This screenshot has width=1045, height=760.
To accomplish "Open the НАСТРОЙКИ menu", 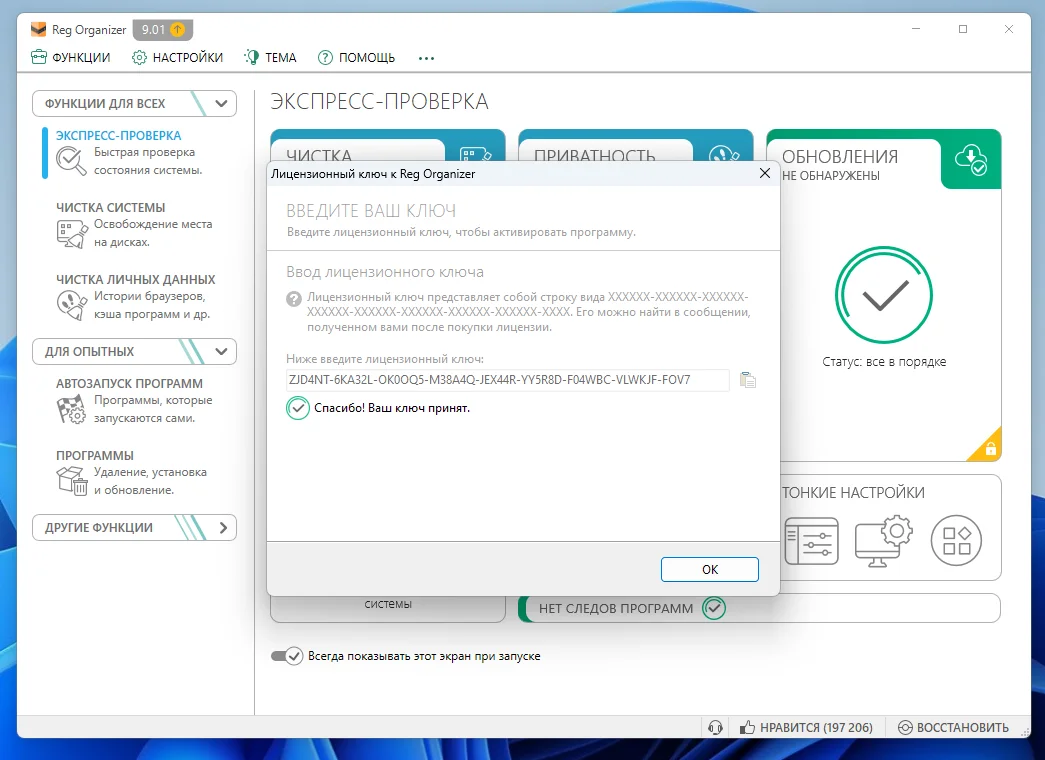I will pyautogui.click(x=177, y=57).
